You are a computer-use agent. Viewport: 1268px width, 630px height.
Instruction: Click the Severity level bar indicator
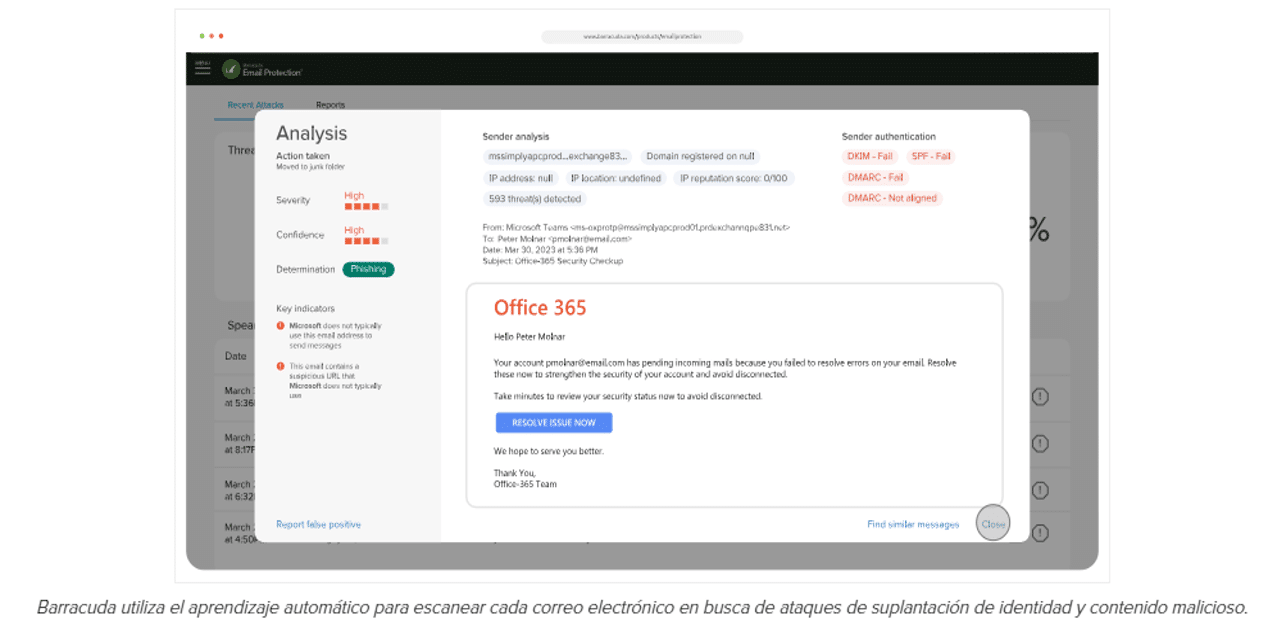(366, 206)
